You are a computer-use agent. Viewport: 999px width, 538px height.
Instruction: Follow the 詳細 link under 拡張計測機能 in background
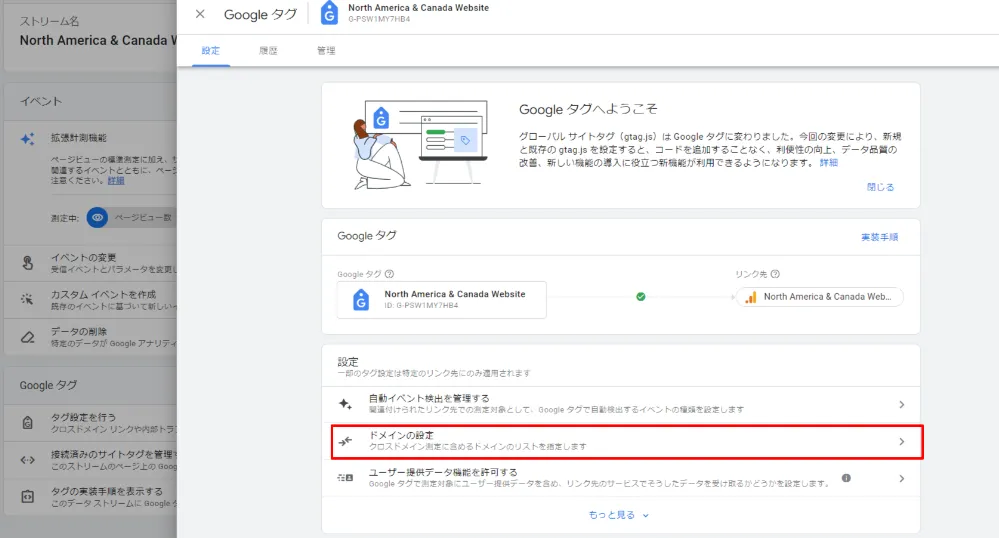[x=116, y=181]
